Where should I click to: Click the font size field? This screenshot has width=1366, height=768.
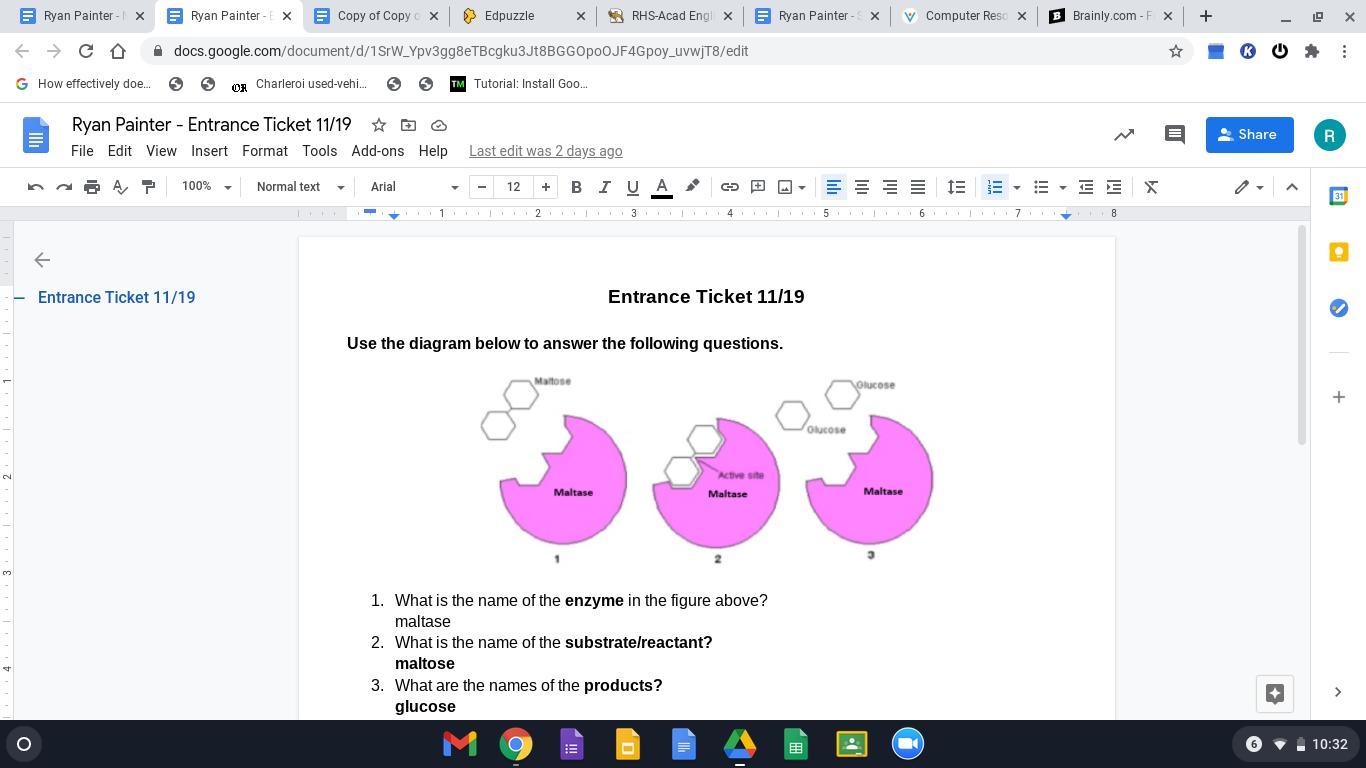(514, 187)
